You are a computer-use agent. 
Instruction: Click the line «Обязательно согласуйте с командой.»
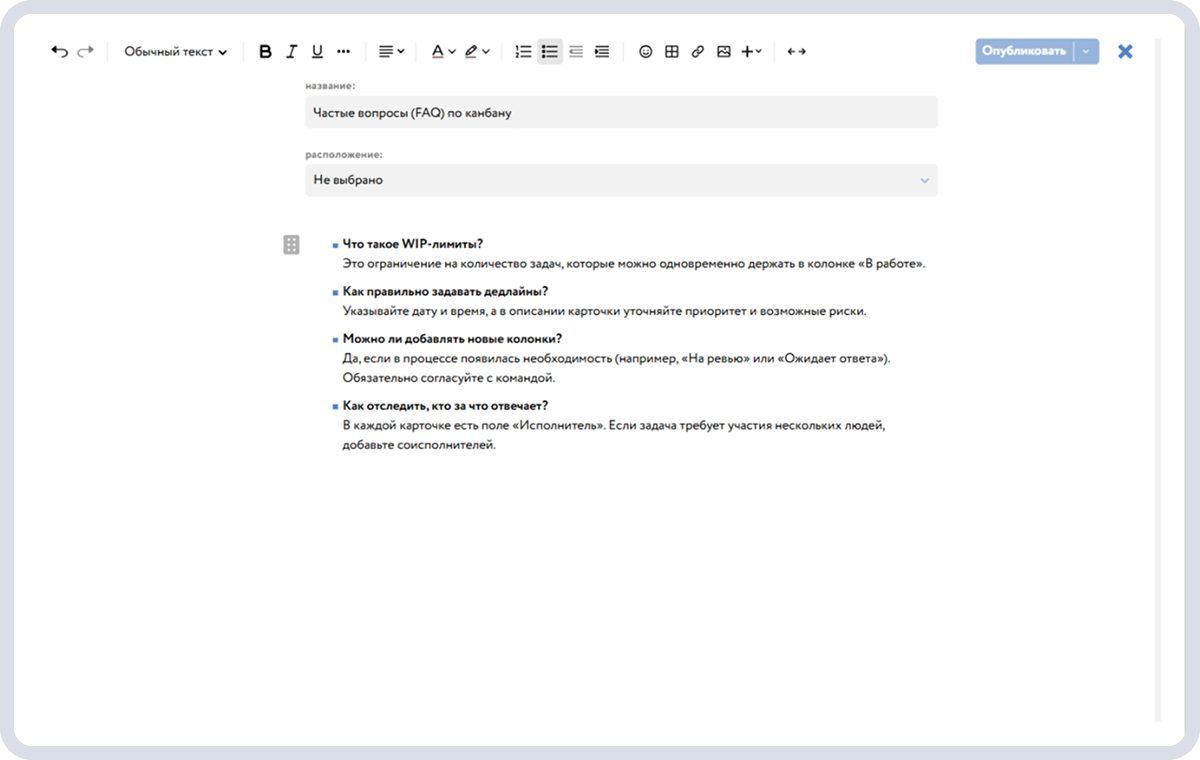tap(448, 378)
